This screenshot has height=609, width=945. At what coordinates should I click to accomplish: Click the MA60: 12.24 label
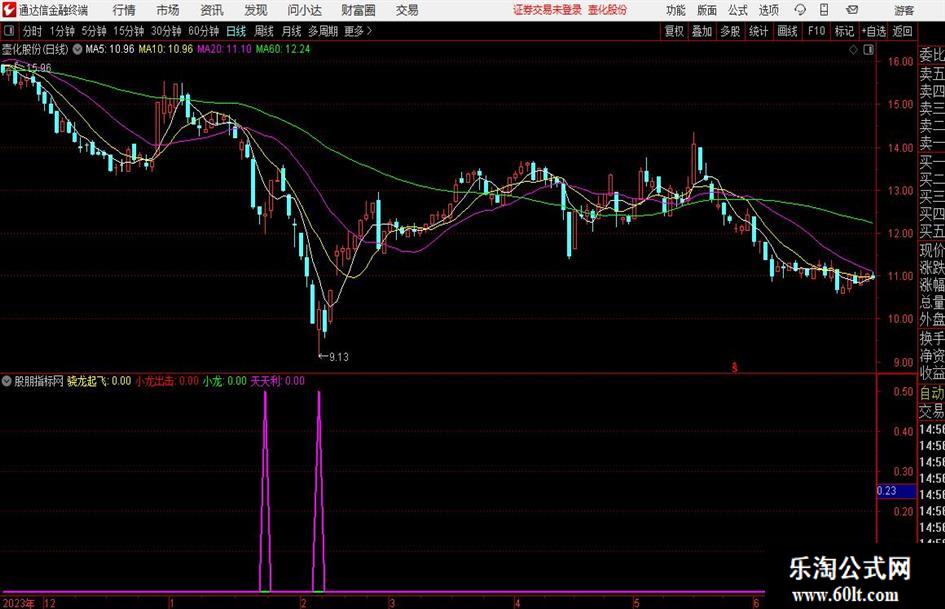283,49
